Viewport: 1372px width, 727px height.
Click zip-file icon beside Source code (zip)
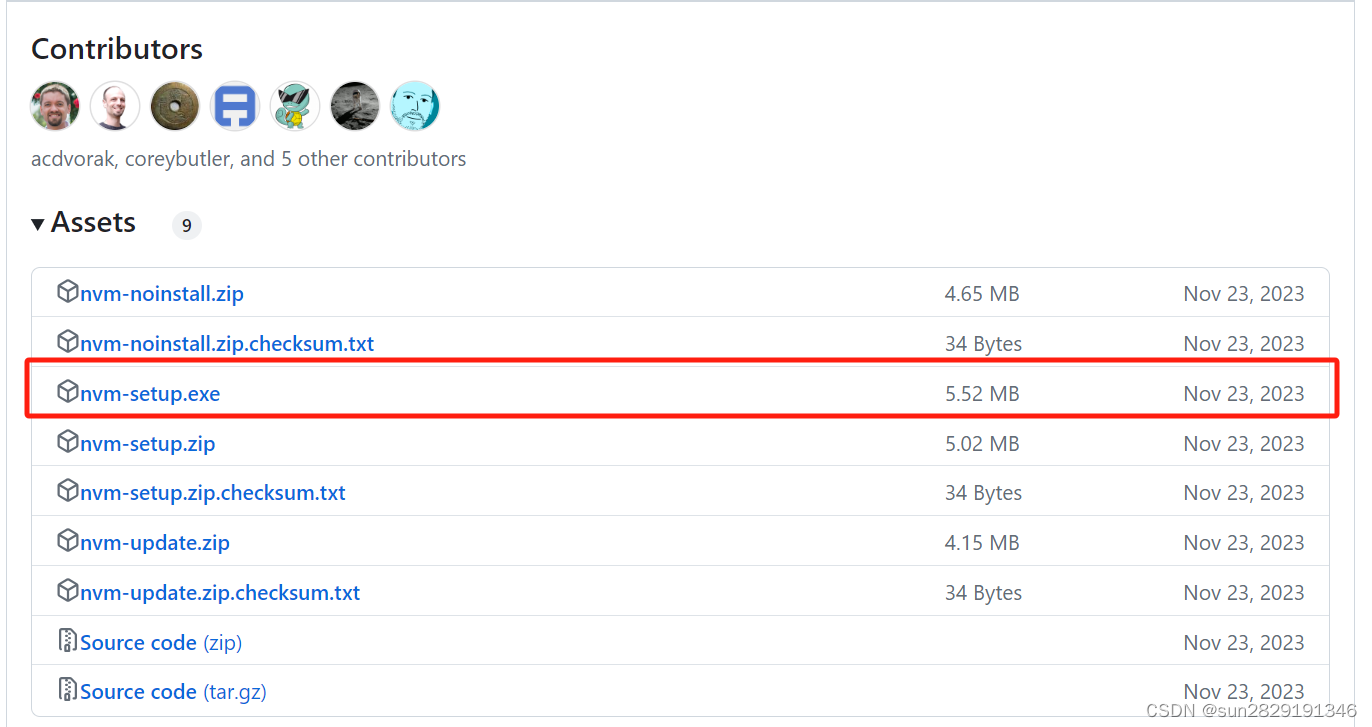pos(67,642)
